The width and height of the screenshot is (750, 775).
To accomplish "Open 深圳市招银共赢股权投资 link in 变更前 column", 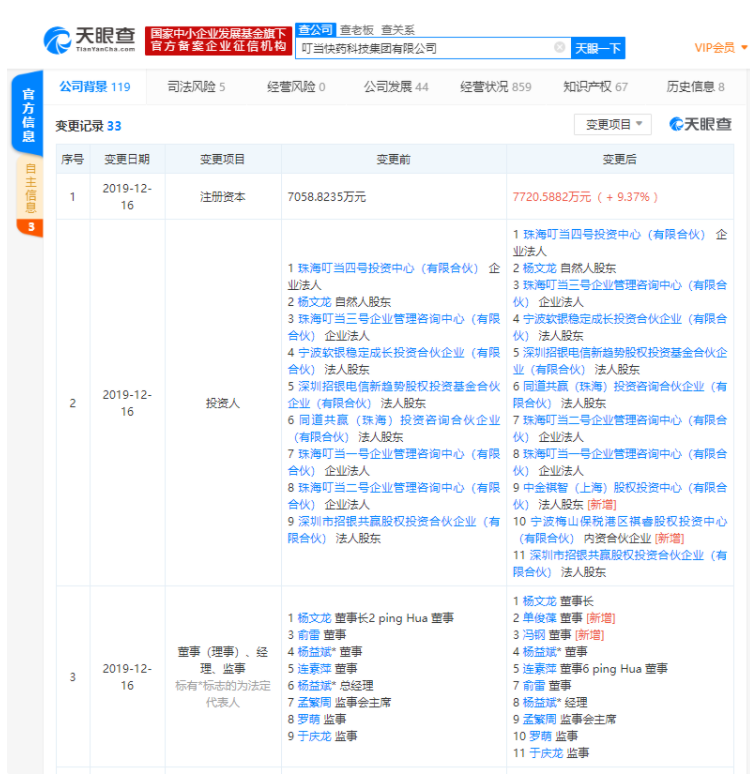I will click(x=394, y=529).
